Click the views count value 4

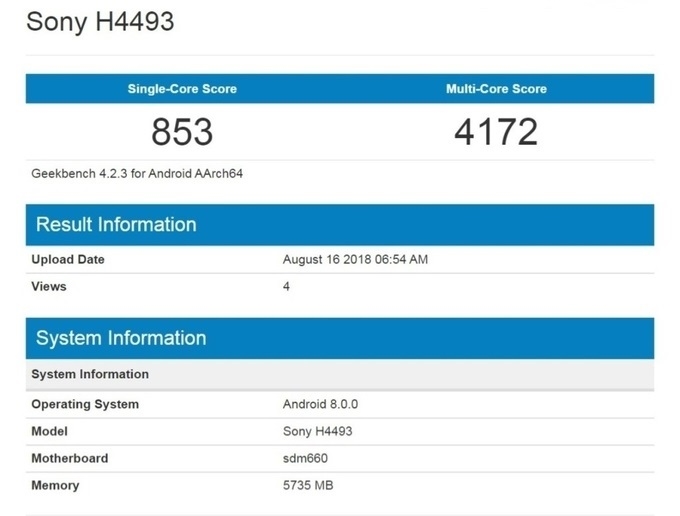pos(287,286)
